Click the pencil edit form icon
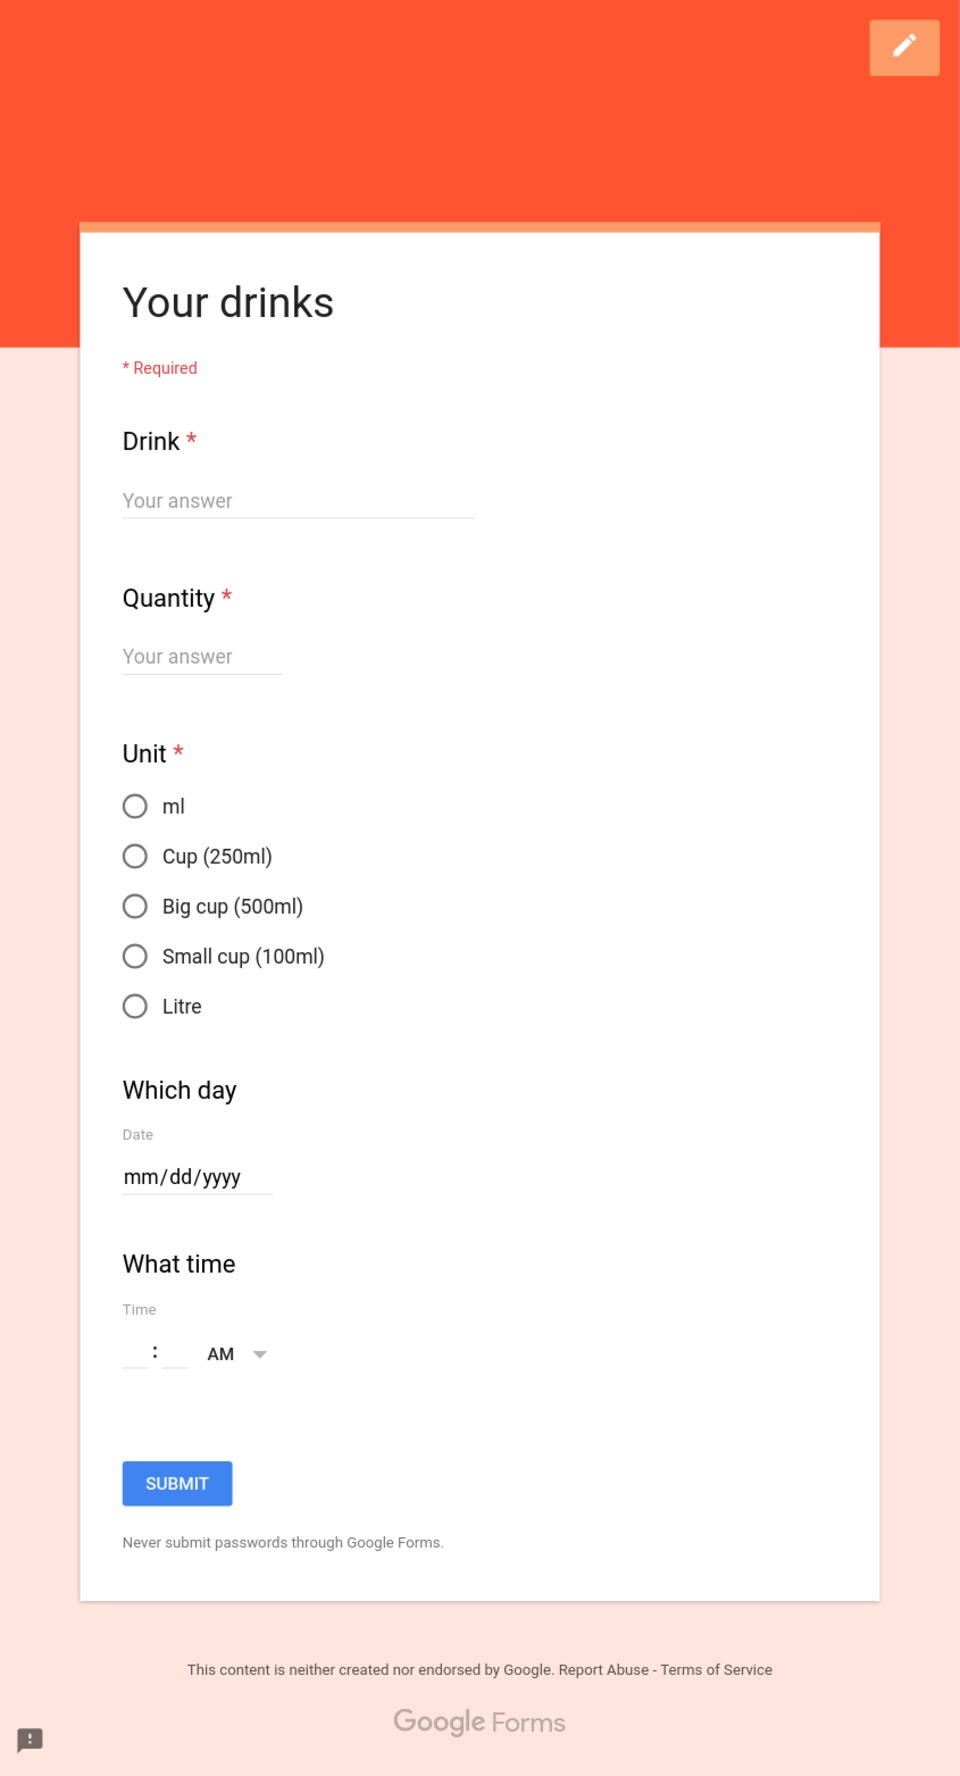 903,47
